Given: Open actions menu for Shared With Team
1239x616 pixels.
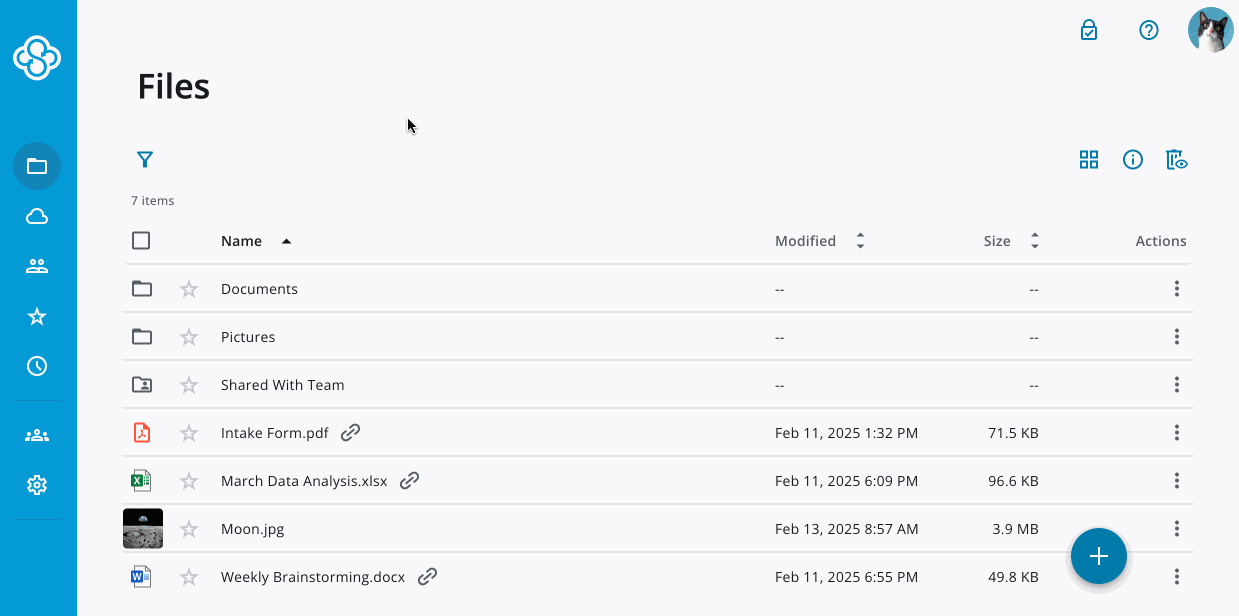Looking at the screenshot, I should pyautogui.click(x=1177, y=385).
